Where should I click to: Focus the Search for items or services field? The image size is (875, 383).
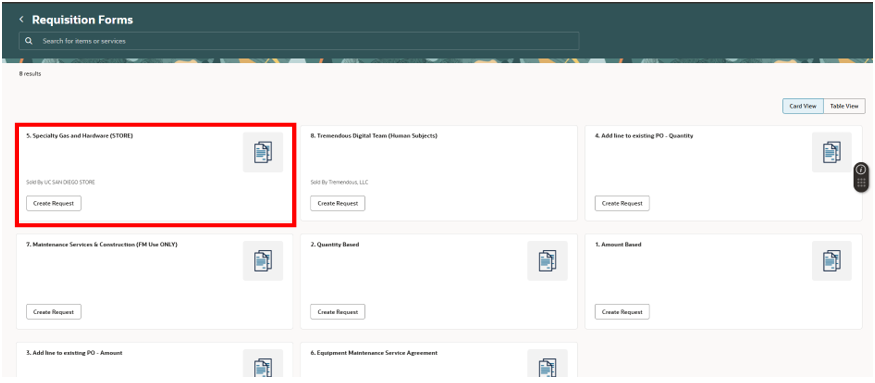pyautogui.click(x=299, y=41)
